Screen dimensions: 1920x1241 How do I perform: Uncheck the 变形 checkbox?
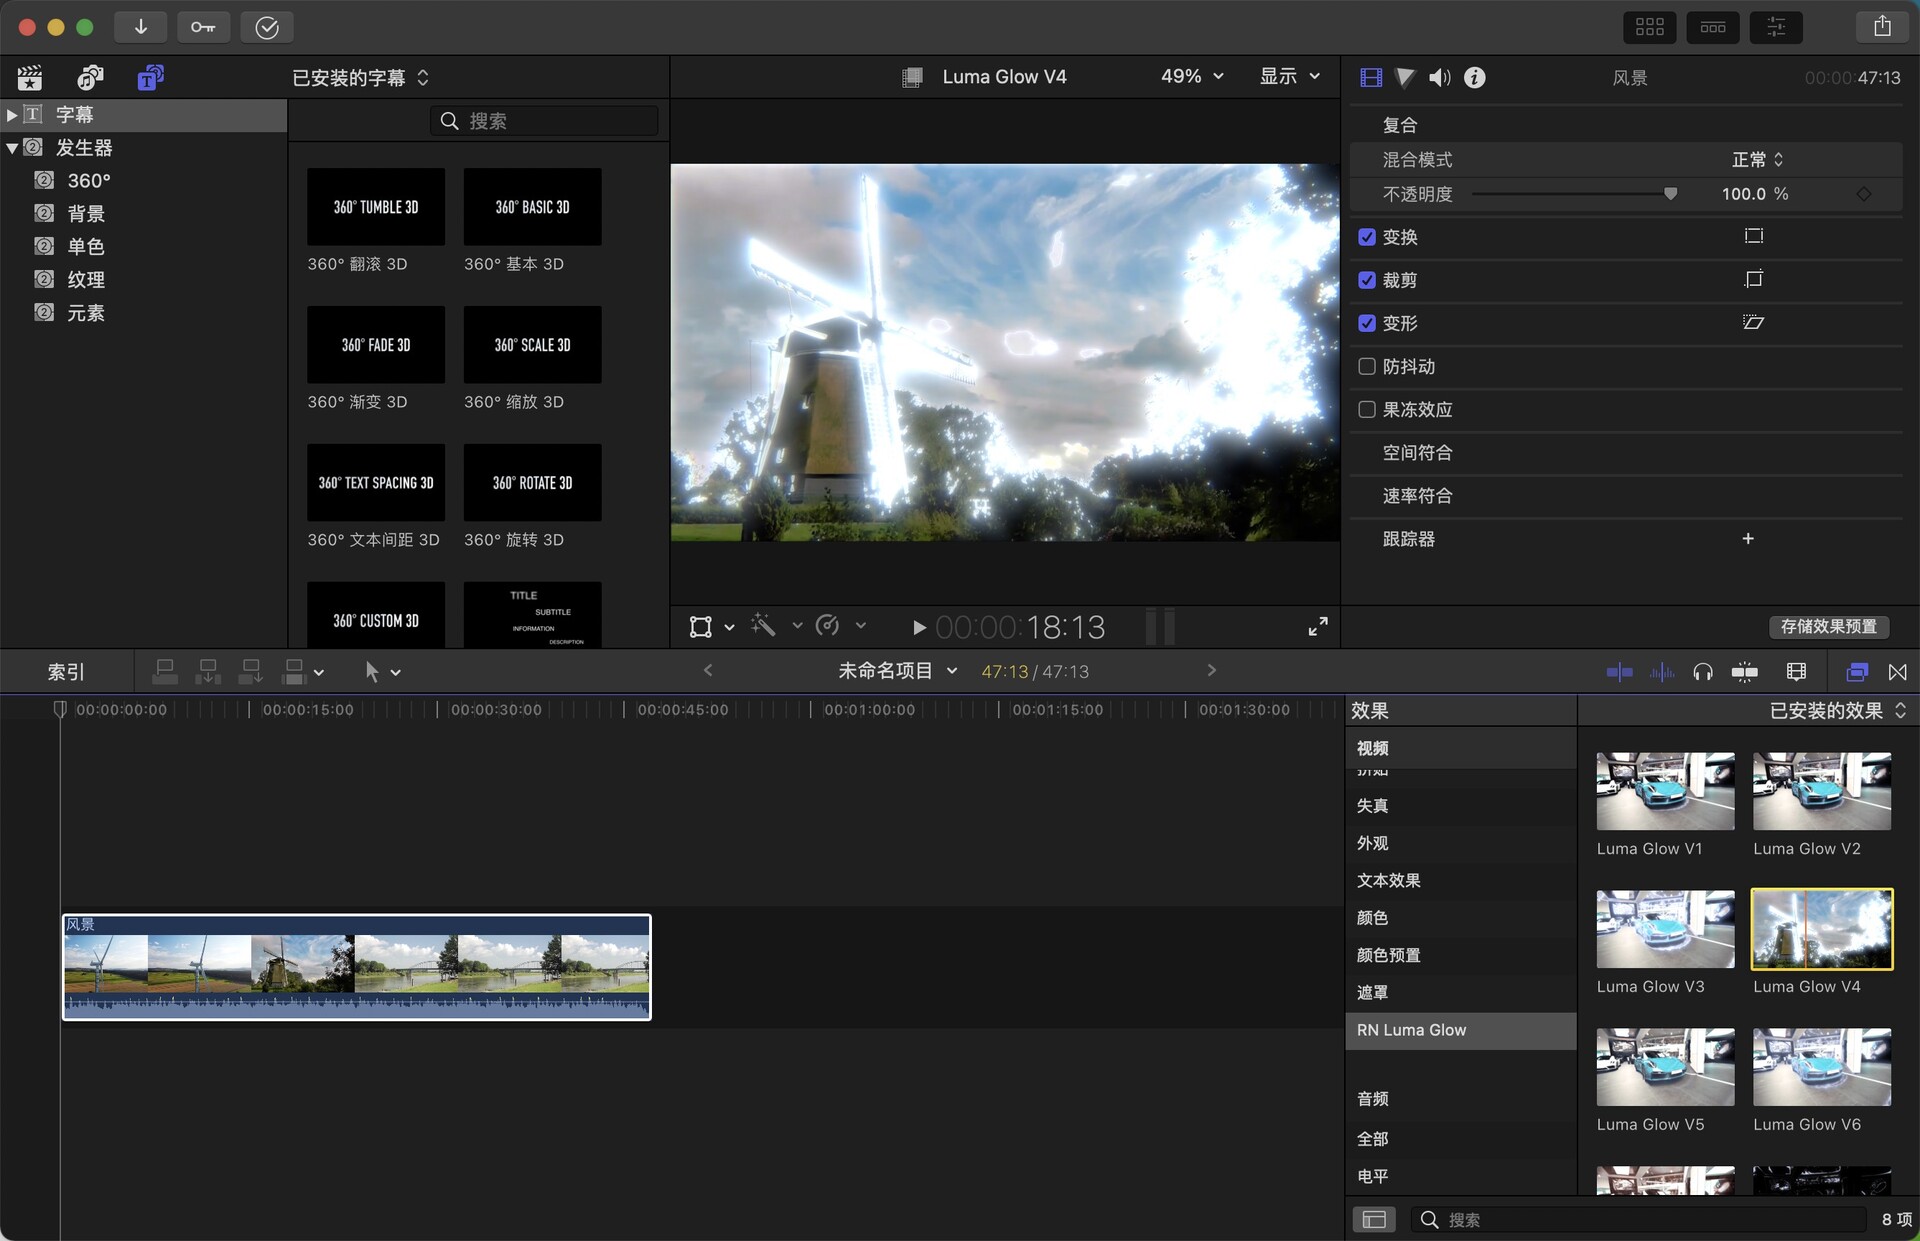coord(1366,323)
